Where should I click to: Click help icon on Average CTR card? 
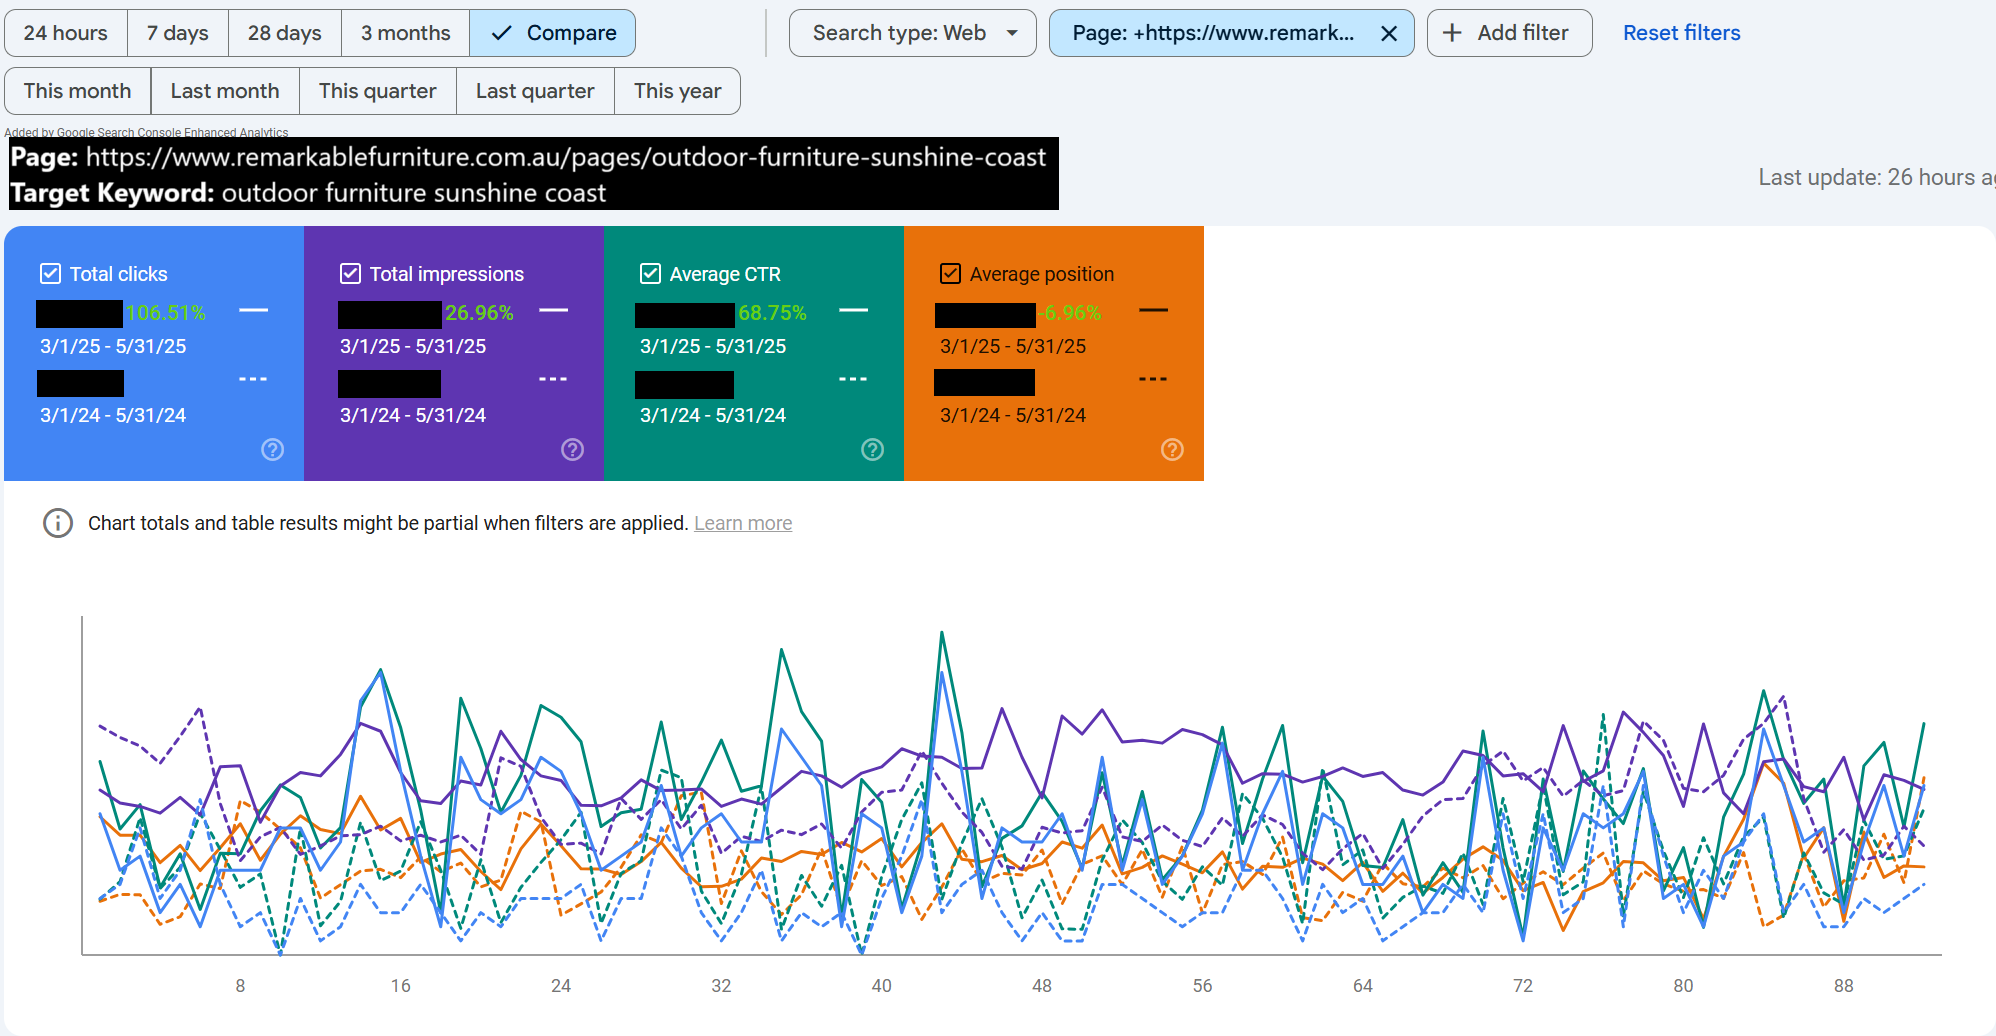[872, 450]
